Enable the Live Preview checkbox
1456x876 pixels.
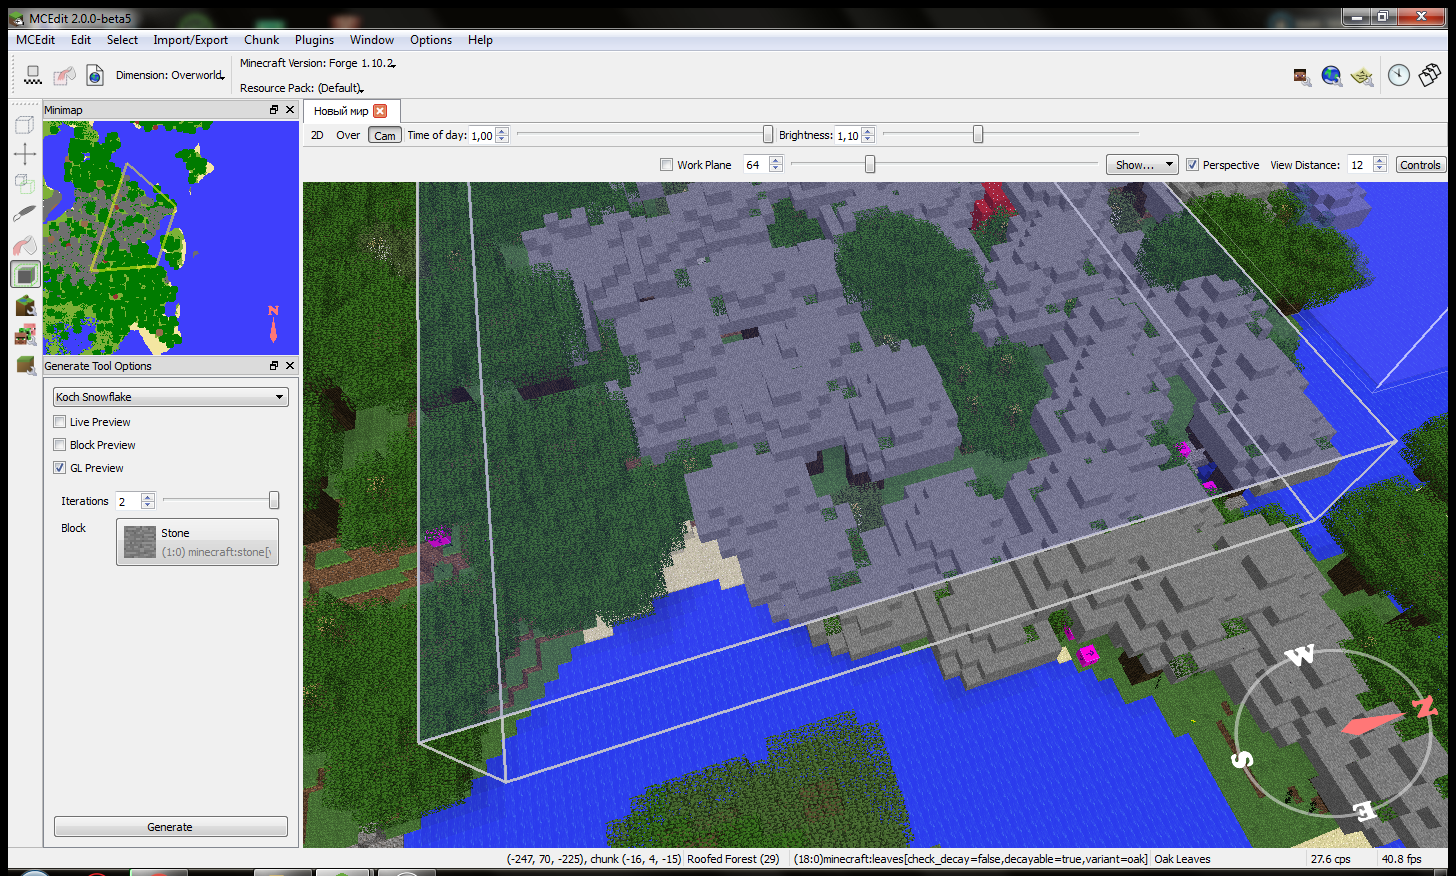point(60,422)
